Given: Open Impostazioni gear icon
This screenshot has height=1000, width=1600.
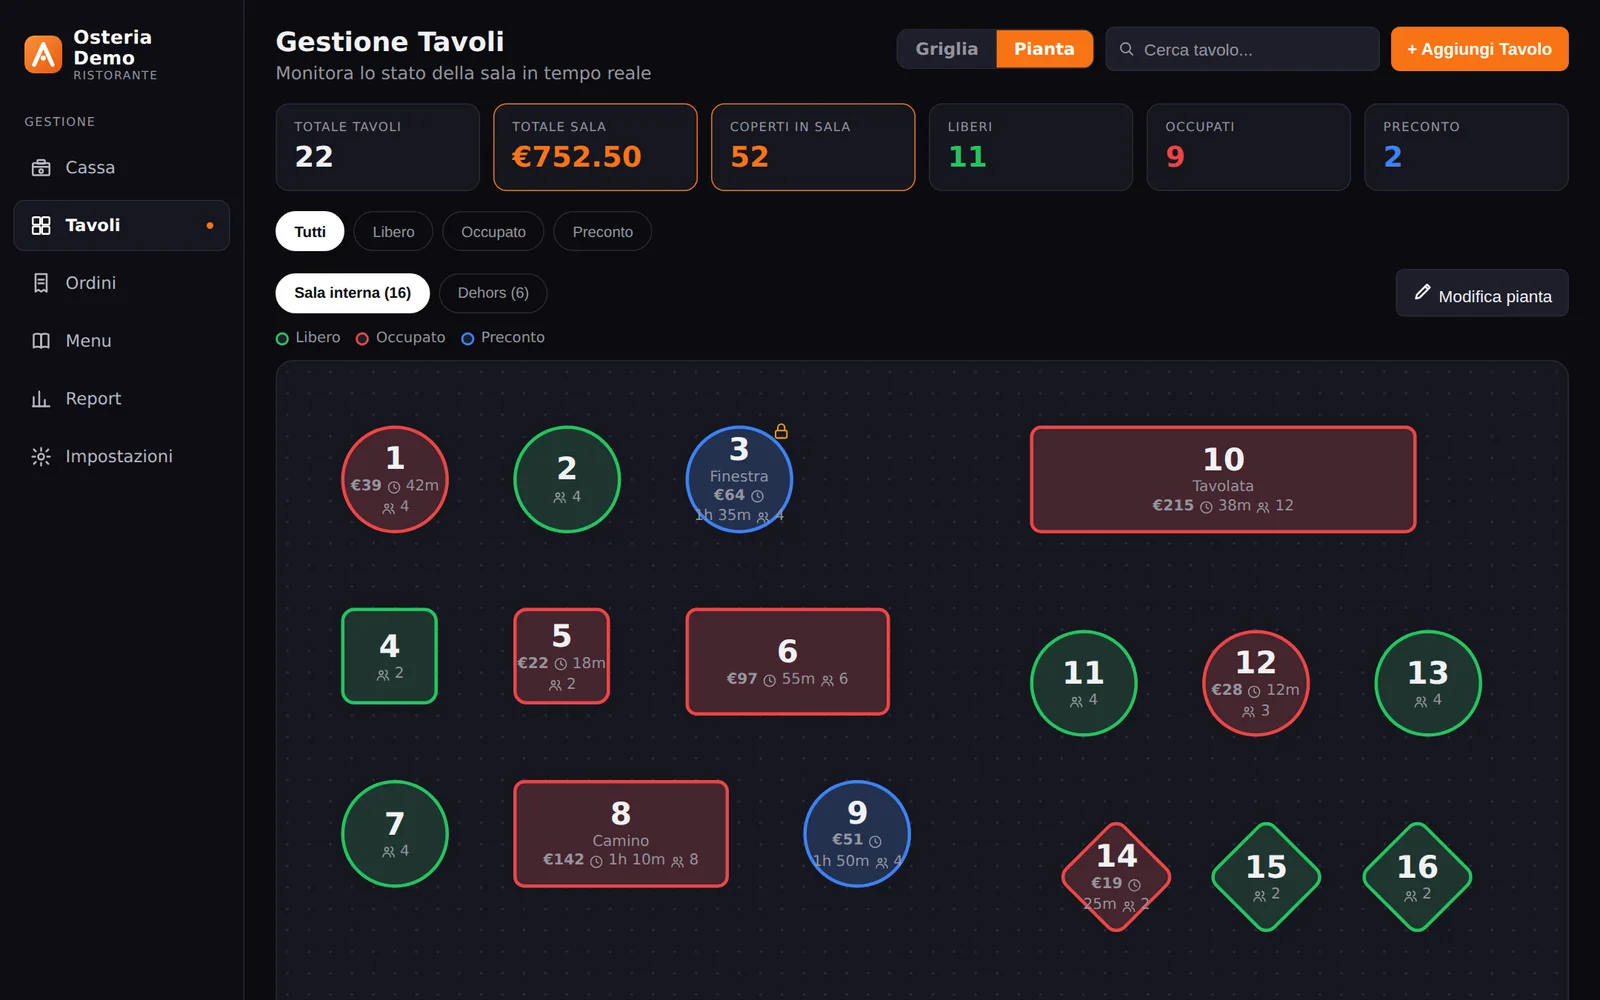Looking at the screenshot, I should 41,456.
